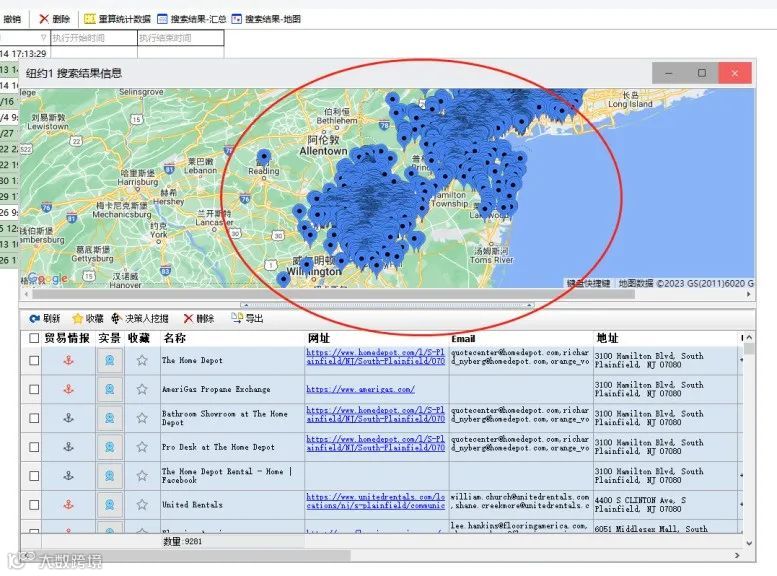
Task: Open homedepot.com link in The Home Depot row
Action: point(375,356)
